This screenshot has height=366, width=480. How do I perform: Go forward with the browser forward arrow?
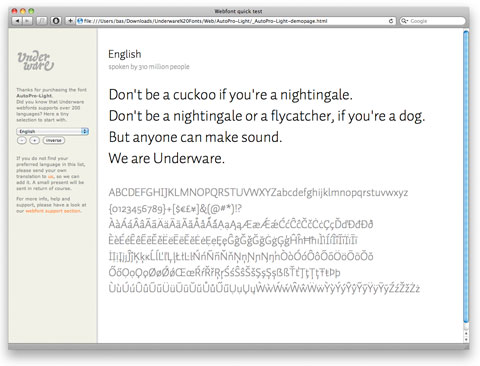(27, 21)
